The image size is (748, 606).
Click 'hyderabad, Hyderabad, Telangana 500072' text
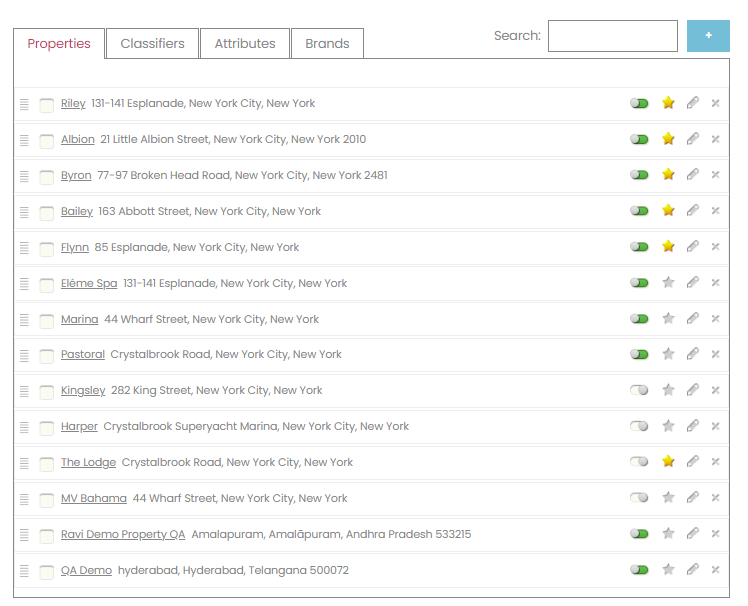(233, 570)
